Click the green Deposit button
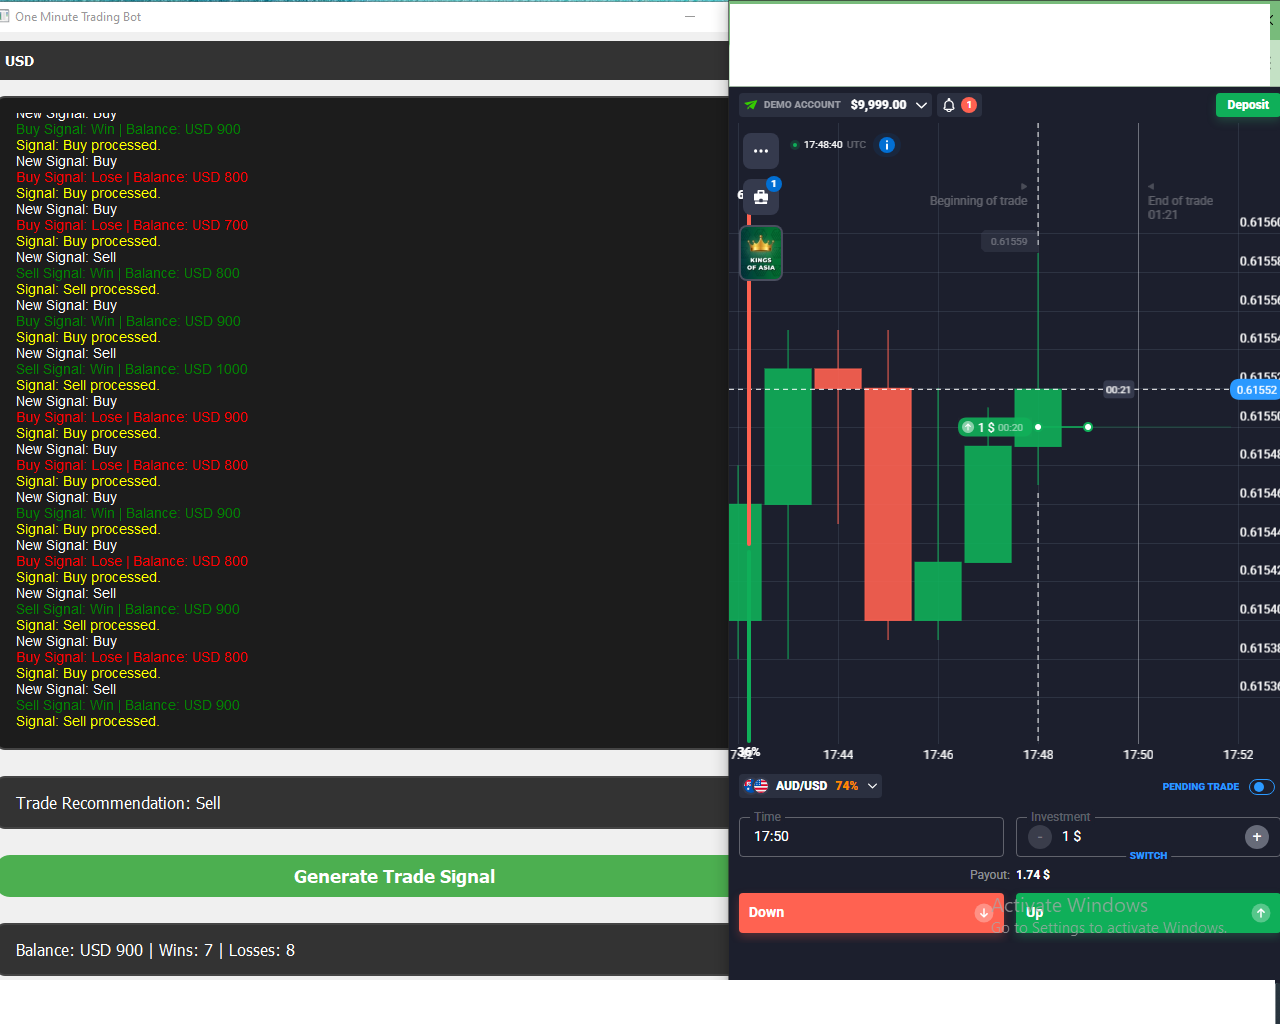Viewport: 1280px width, 1024px height. pyautogui.click(x=1247, y=105)
